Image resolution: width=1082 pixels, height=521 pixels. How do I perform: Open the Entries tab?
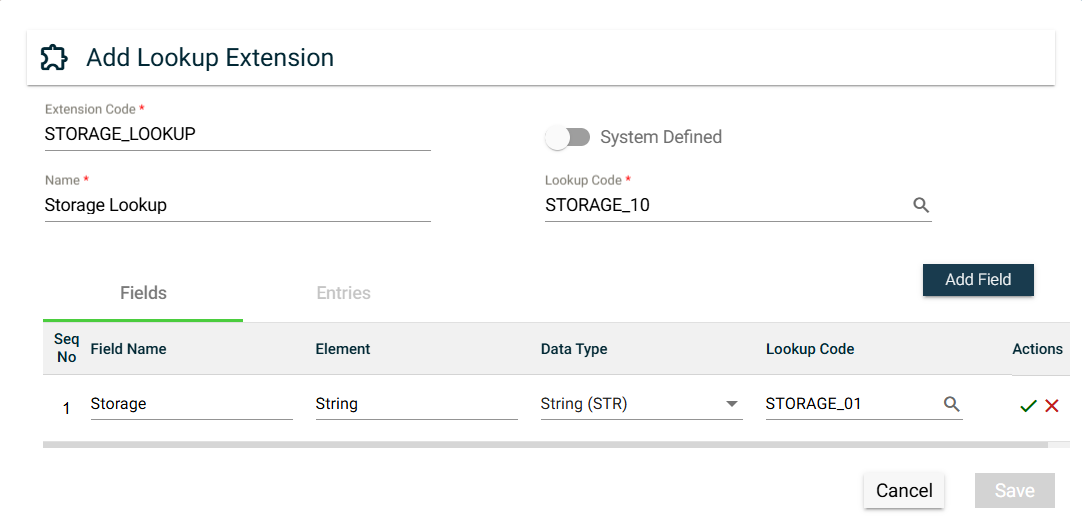click(x=343, y=293)
